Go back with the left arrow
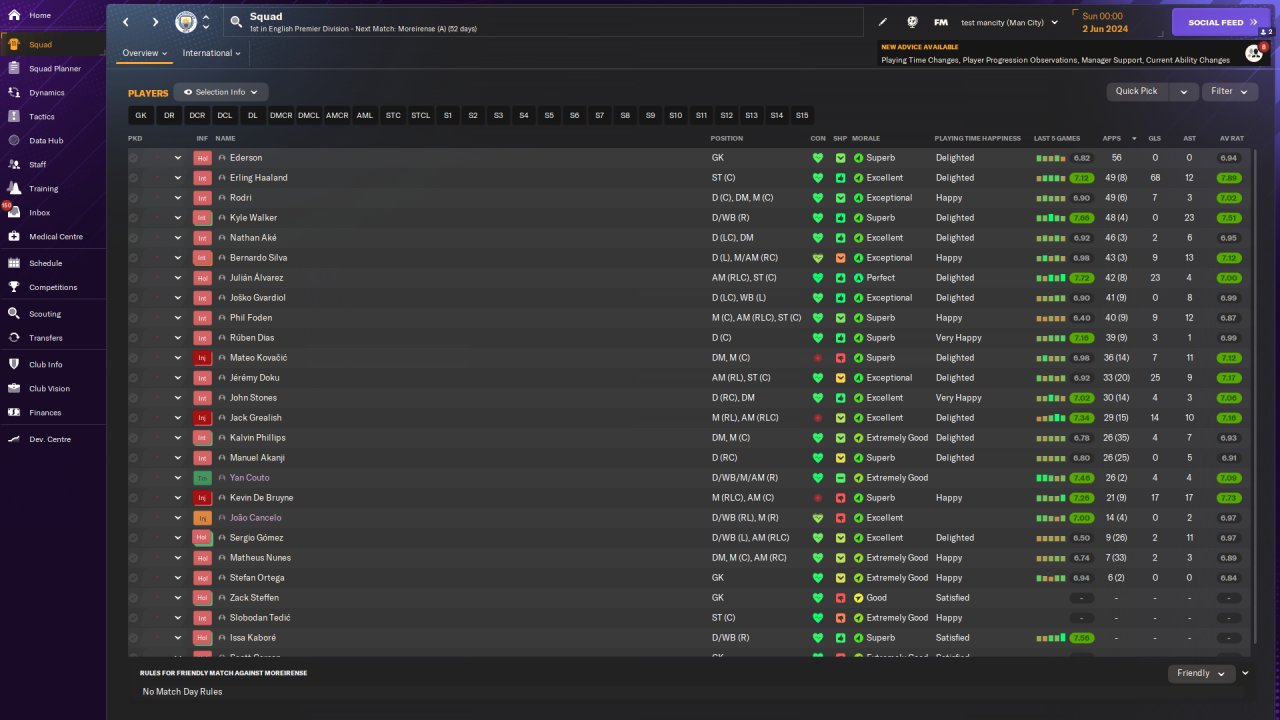Screen dimensions: 1280x720 pos(126,22)
